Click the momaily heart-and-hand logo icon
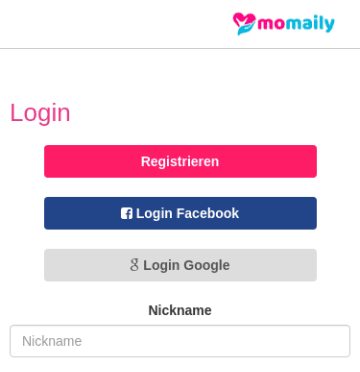 click(244, 24)
